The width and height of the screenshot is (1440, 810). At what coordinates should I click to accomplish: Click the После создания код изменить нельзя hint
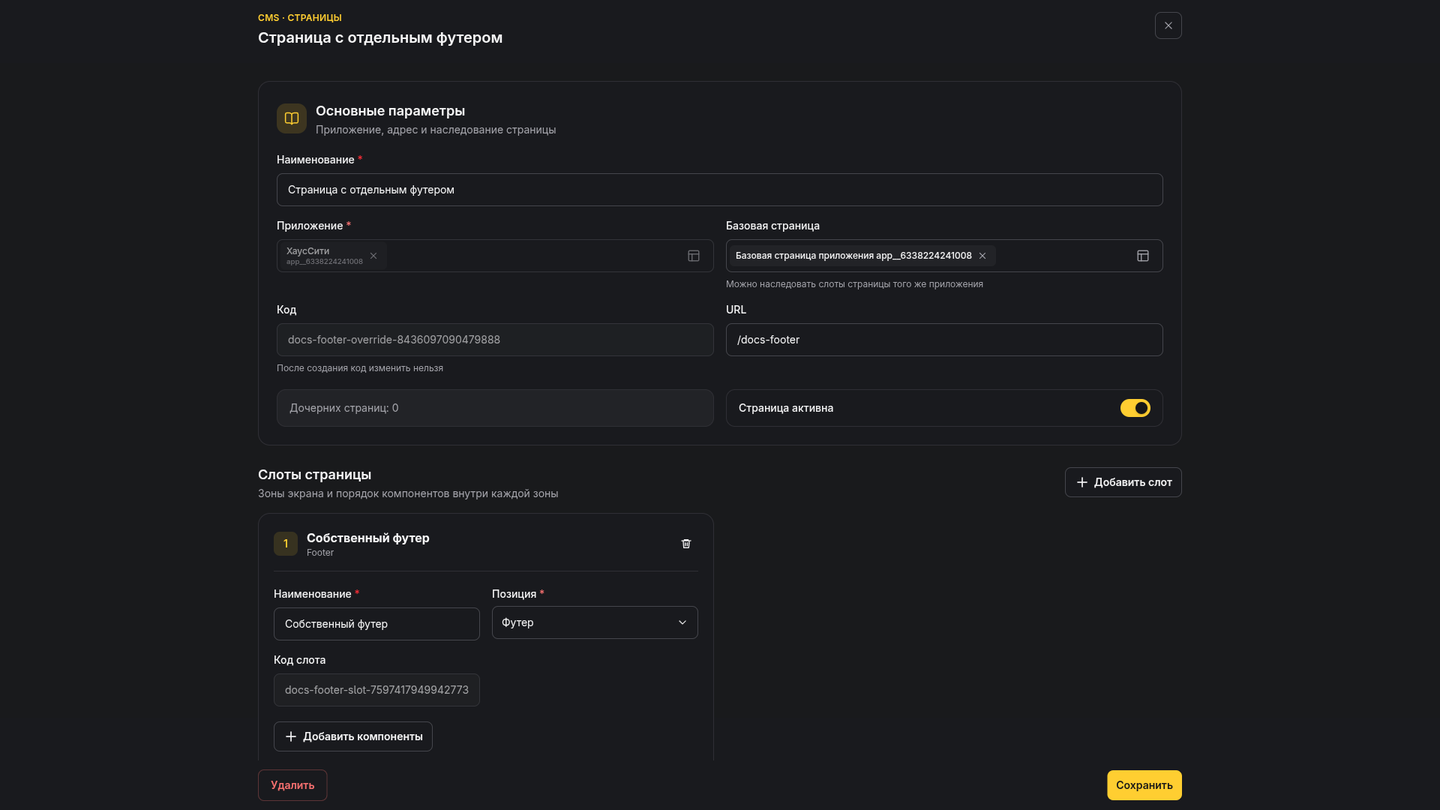point(360,368)
